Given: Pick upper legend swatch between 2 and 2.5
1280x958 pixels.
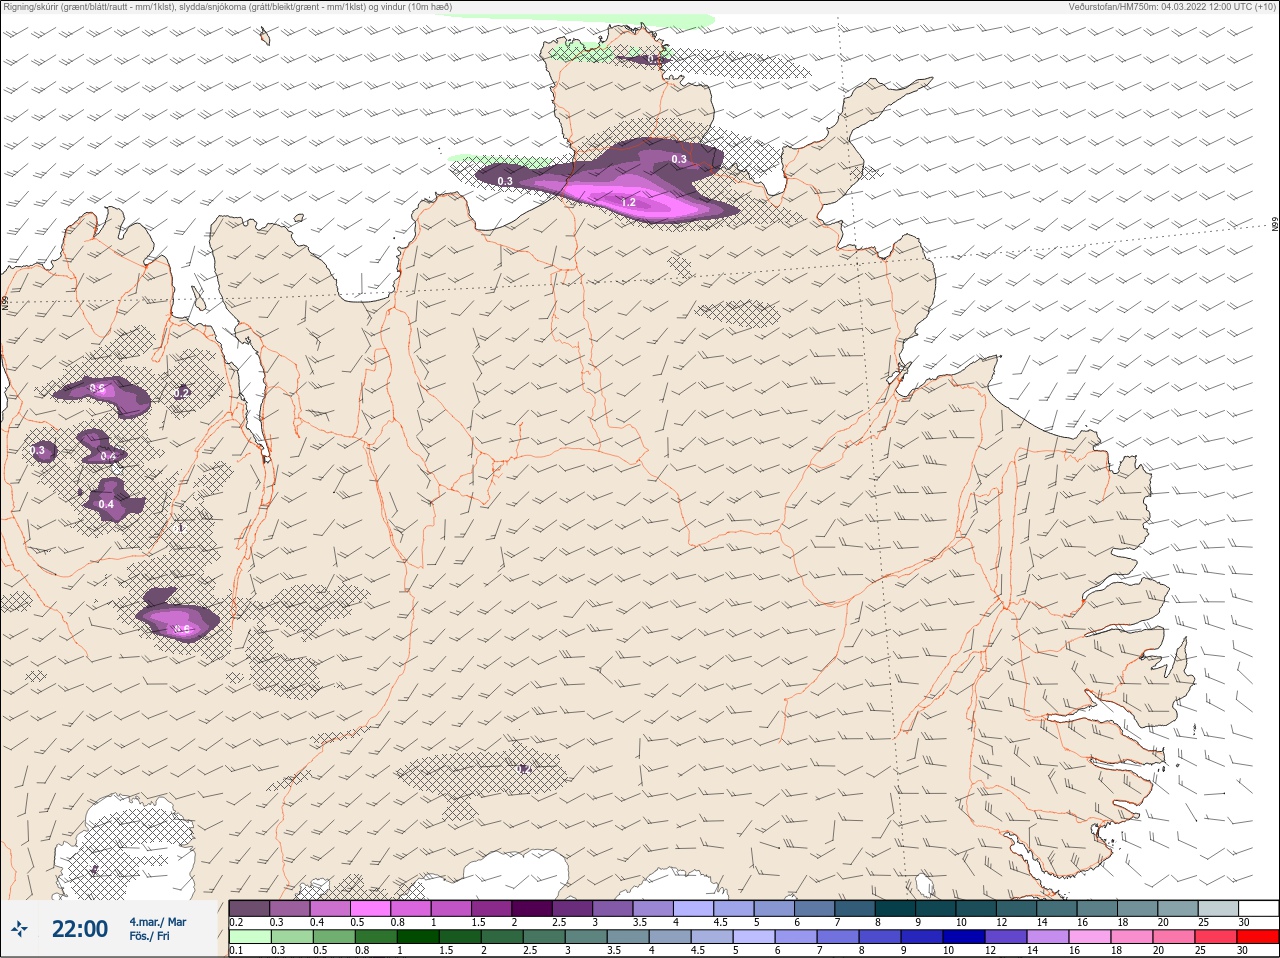Looking at the screenshot, I should coord(533,908).
